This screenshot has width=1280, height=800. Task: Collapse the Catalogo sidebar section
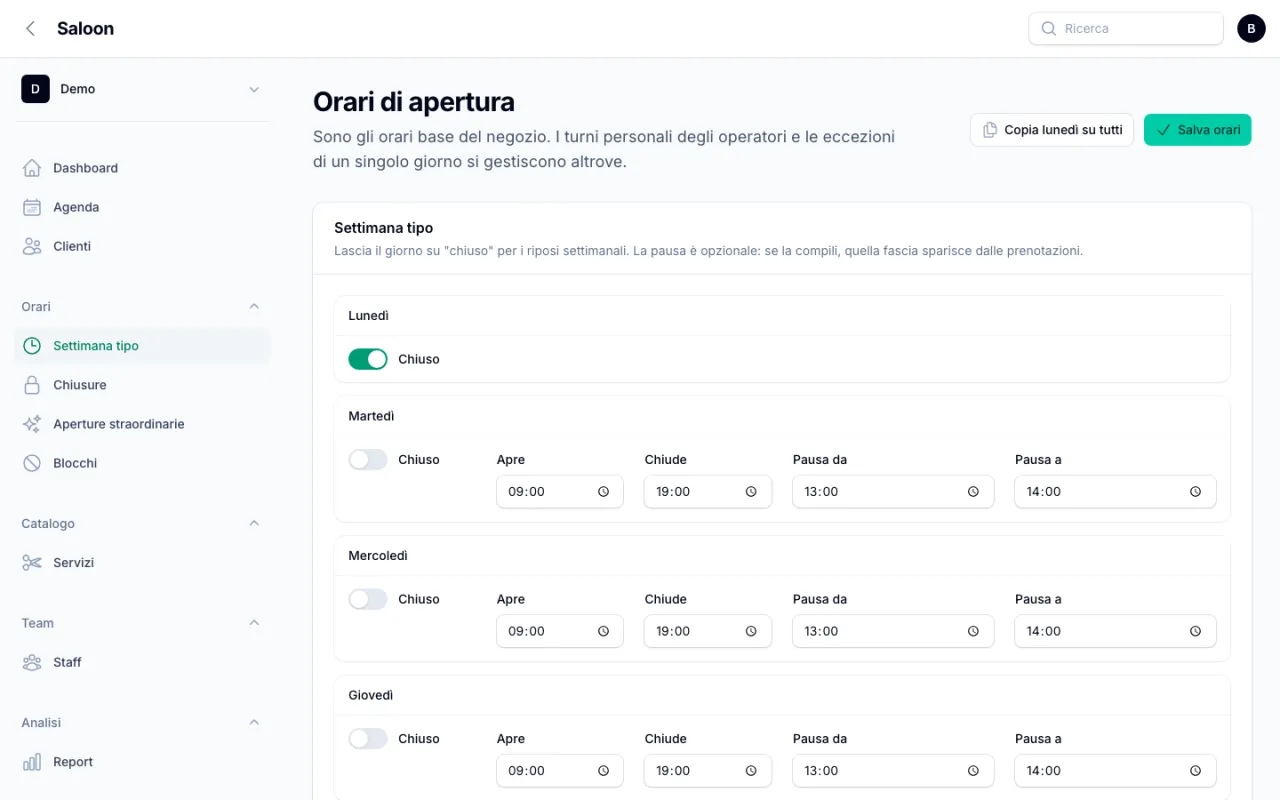click(254, 524)
